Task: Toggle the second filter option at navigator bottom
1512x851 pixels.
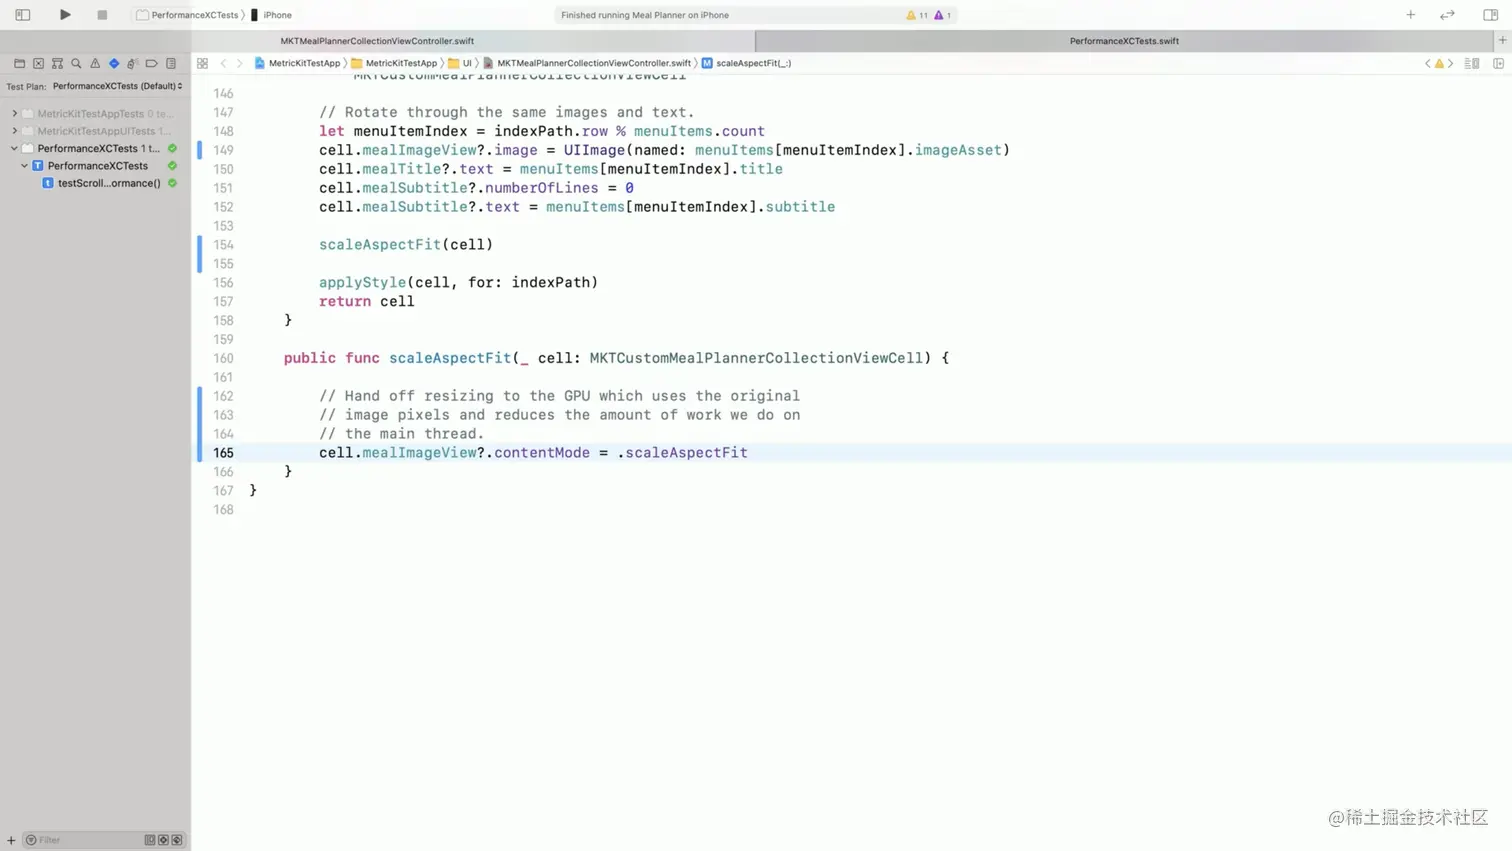Action: [x=164, y=840]
